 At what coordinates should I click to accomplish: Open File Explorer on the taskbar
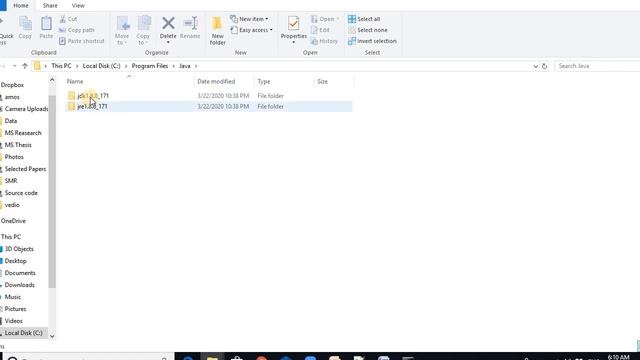212,357
